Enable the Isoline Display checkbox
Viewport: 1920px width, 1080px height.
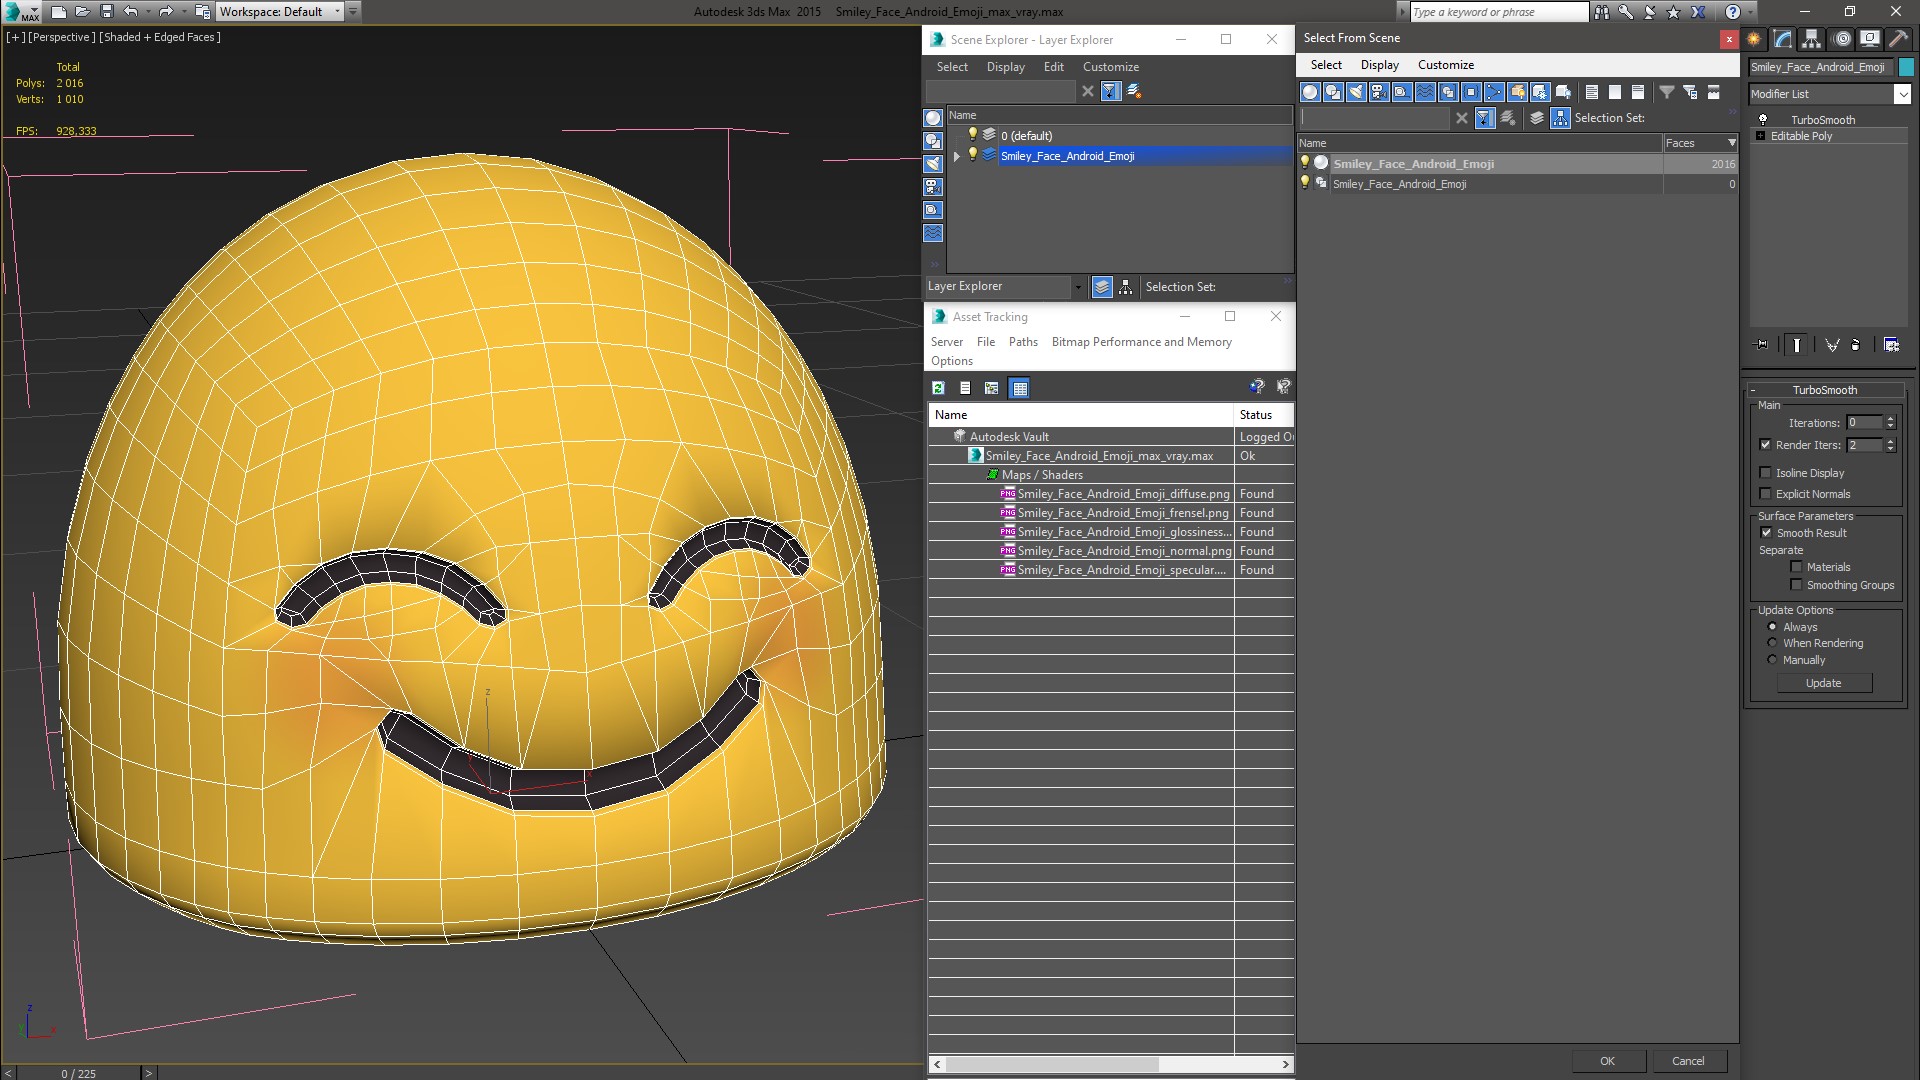pos(1766,473)
